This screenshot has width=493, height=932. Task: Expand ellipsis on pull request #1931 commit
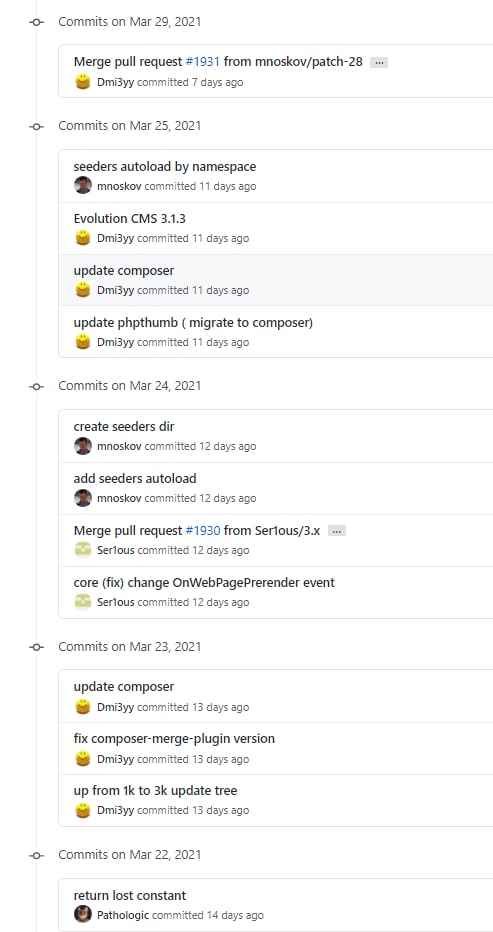[379, 62]
